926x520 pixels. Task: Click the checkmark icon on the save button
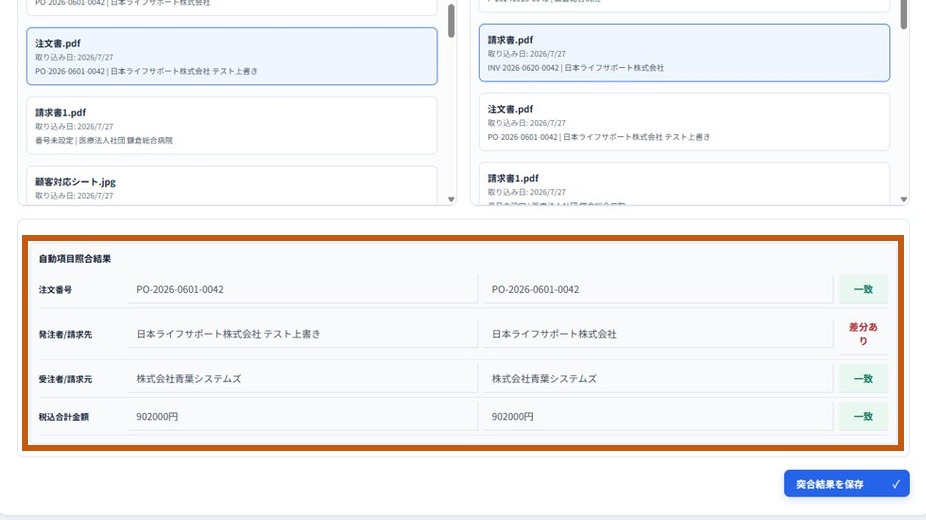tap(896, 484)
